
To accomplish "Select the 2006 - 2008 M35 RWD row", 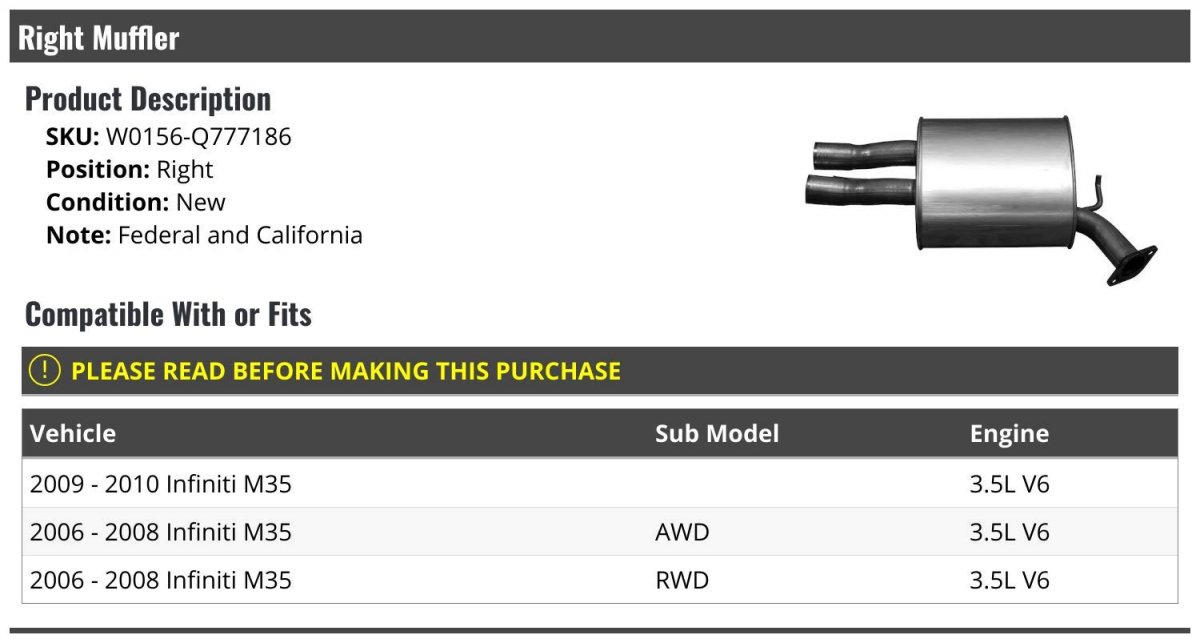I will 600,579.
